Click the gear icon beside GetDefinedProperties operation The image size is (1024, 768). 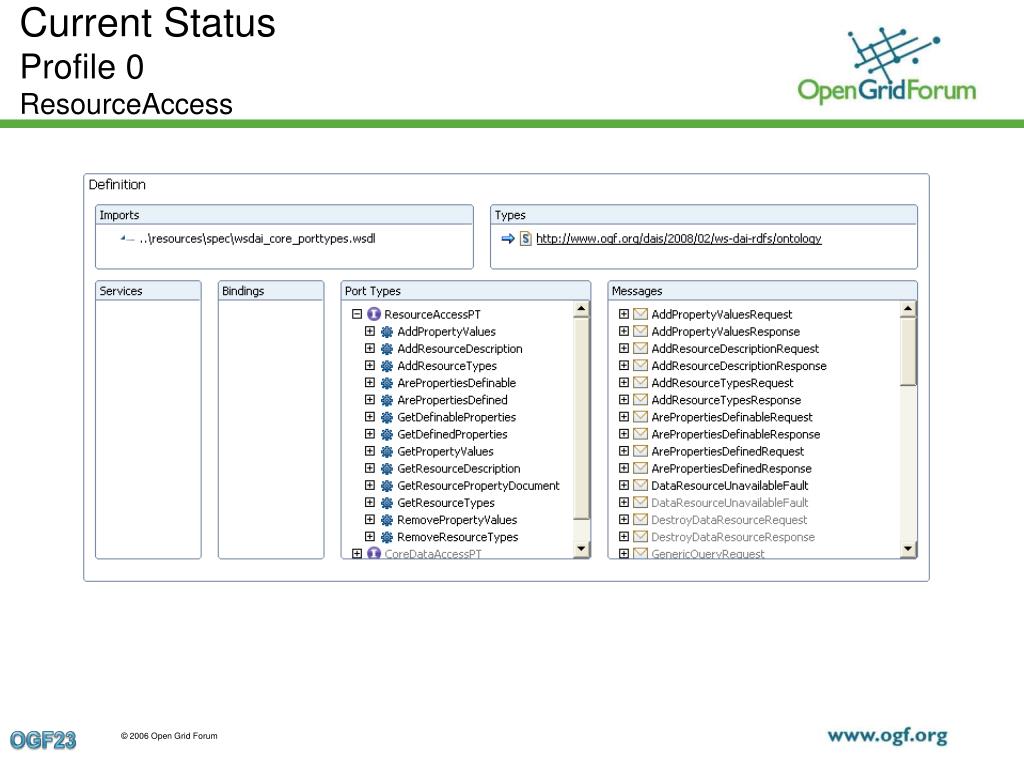coord(387,434)
